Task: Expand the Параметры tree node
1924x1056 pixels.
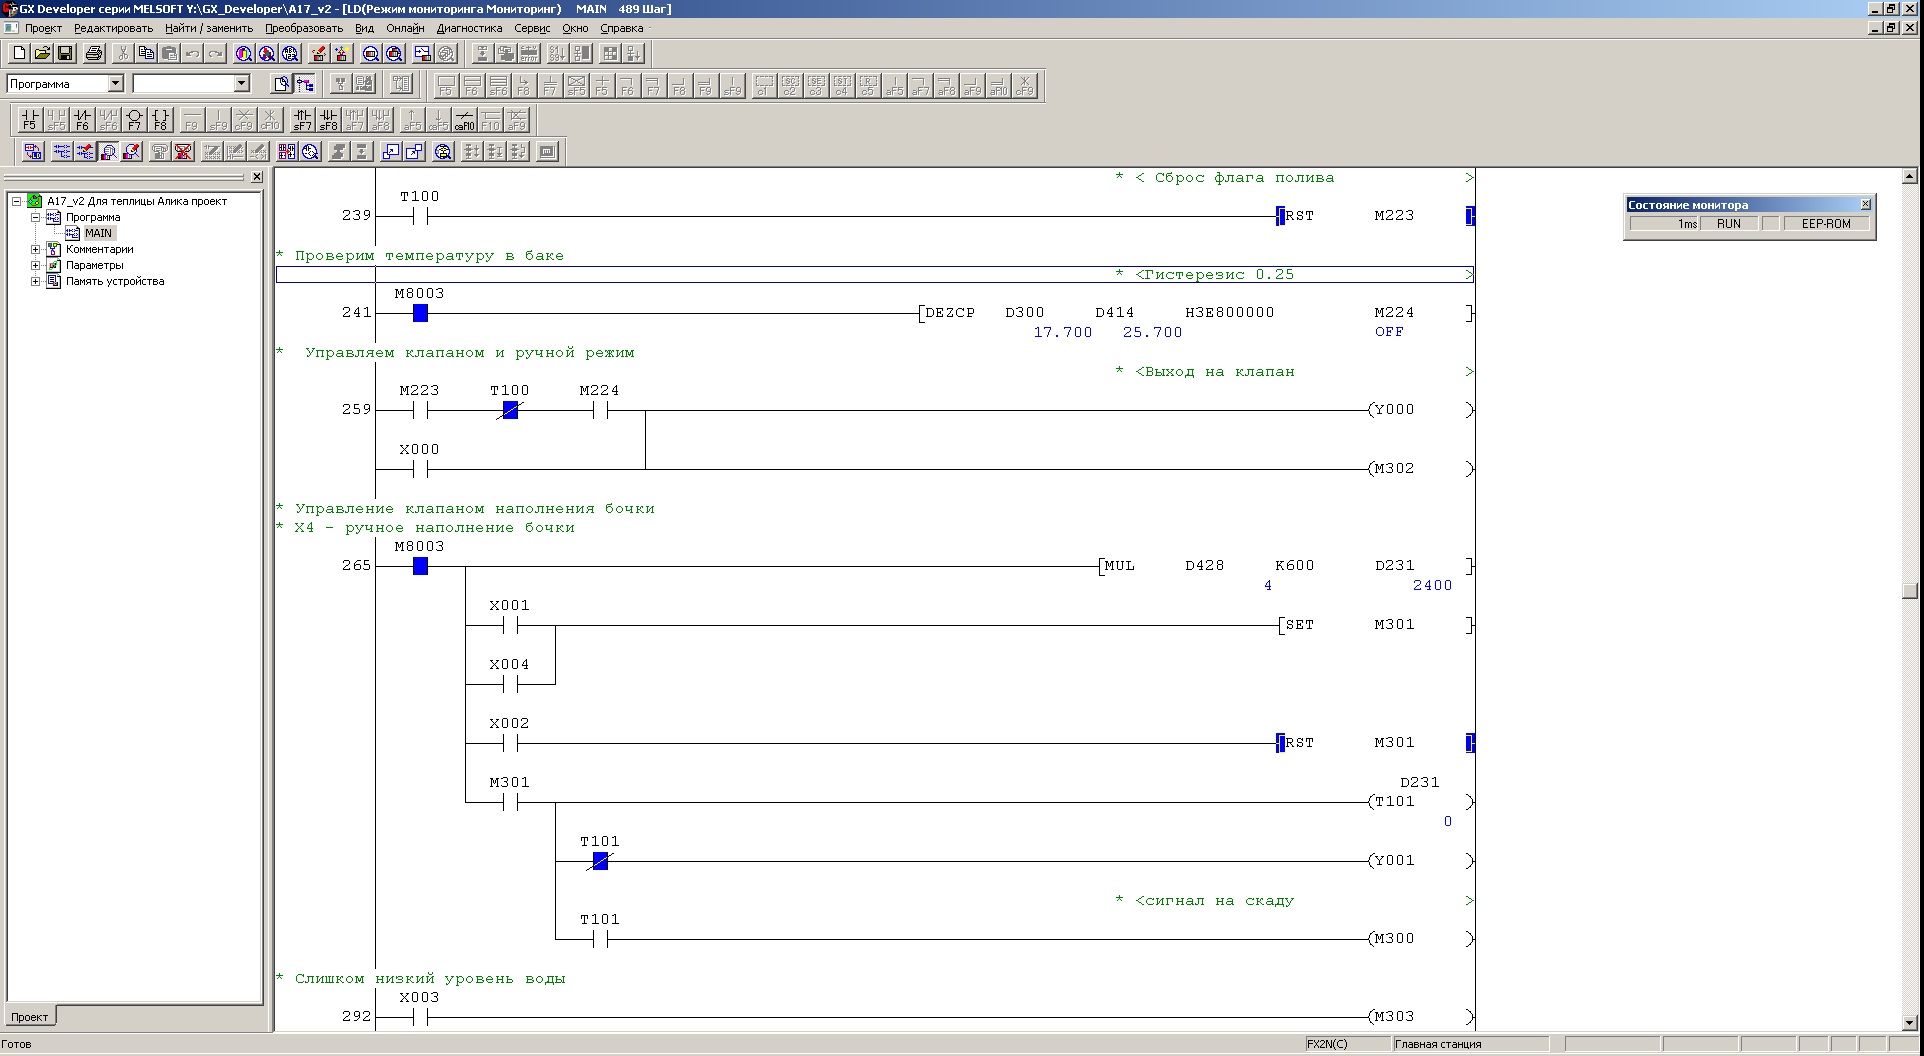Action: [35, 265]
